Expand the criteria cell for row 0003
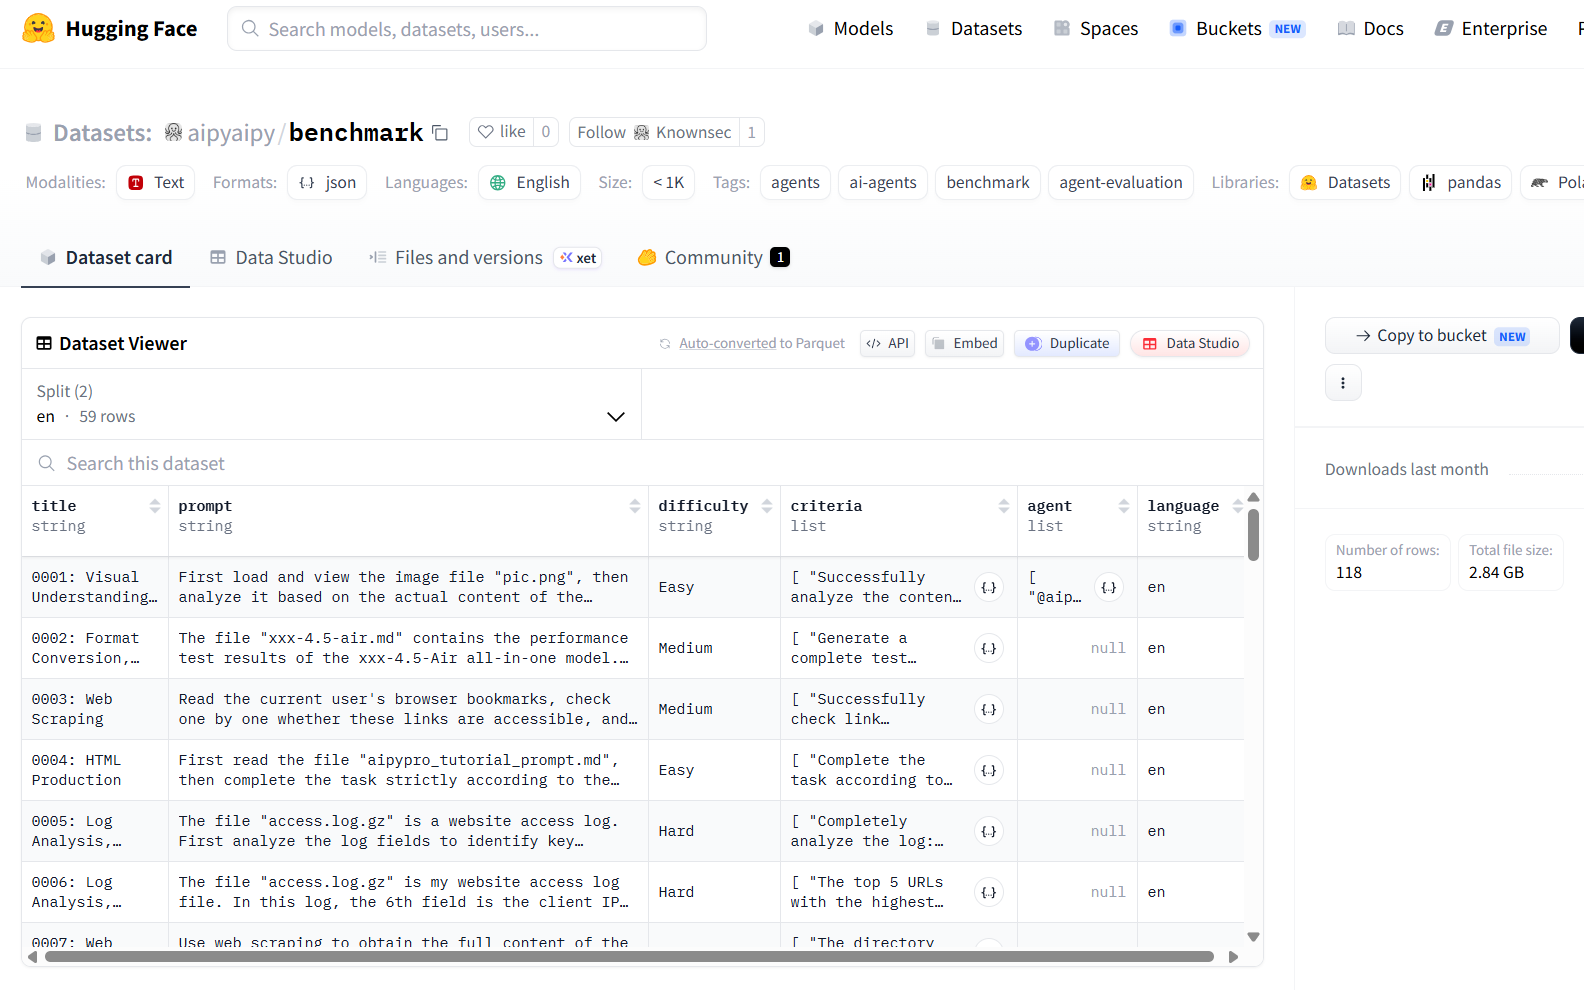 tap(989, 710)
